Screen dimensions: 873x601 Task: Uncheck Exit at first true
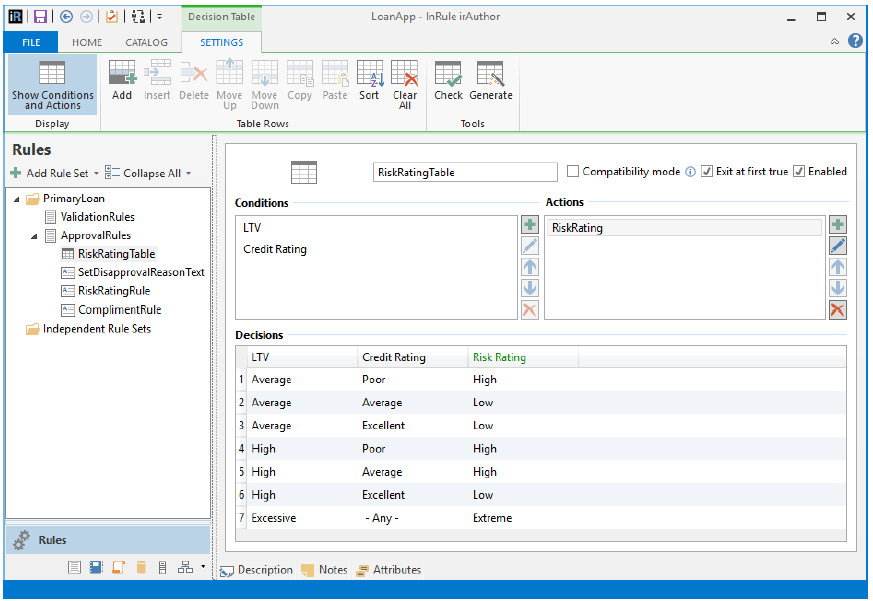[x=707, y=172]
